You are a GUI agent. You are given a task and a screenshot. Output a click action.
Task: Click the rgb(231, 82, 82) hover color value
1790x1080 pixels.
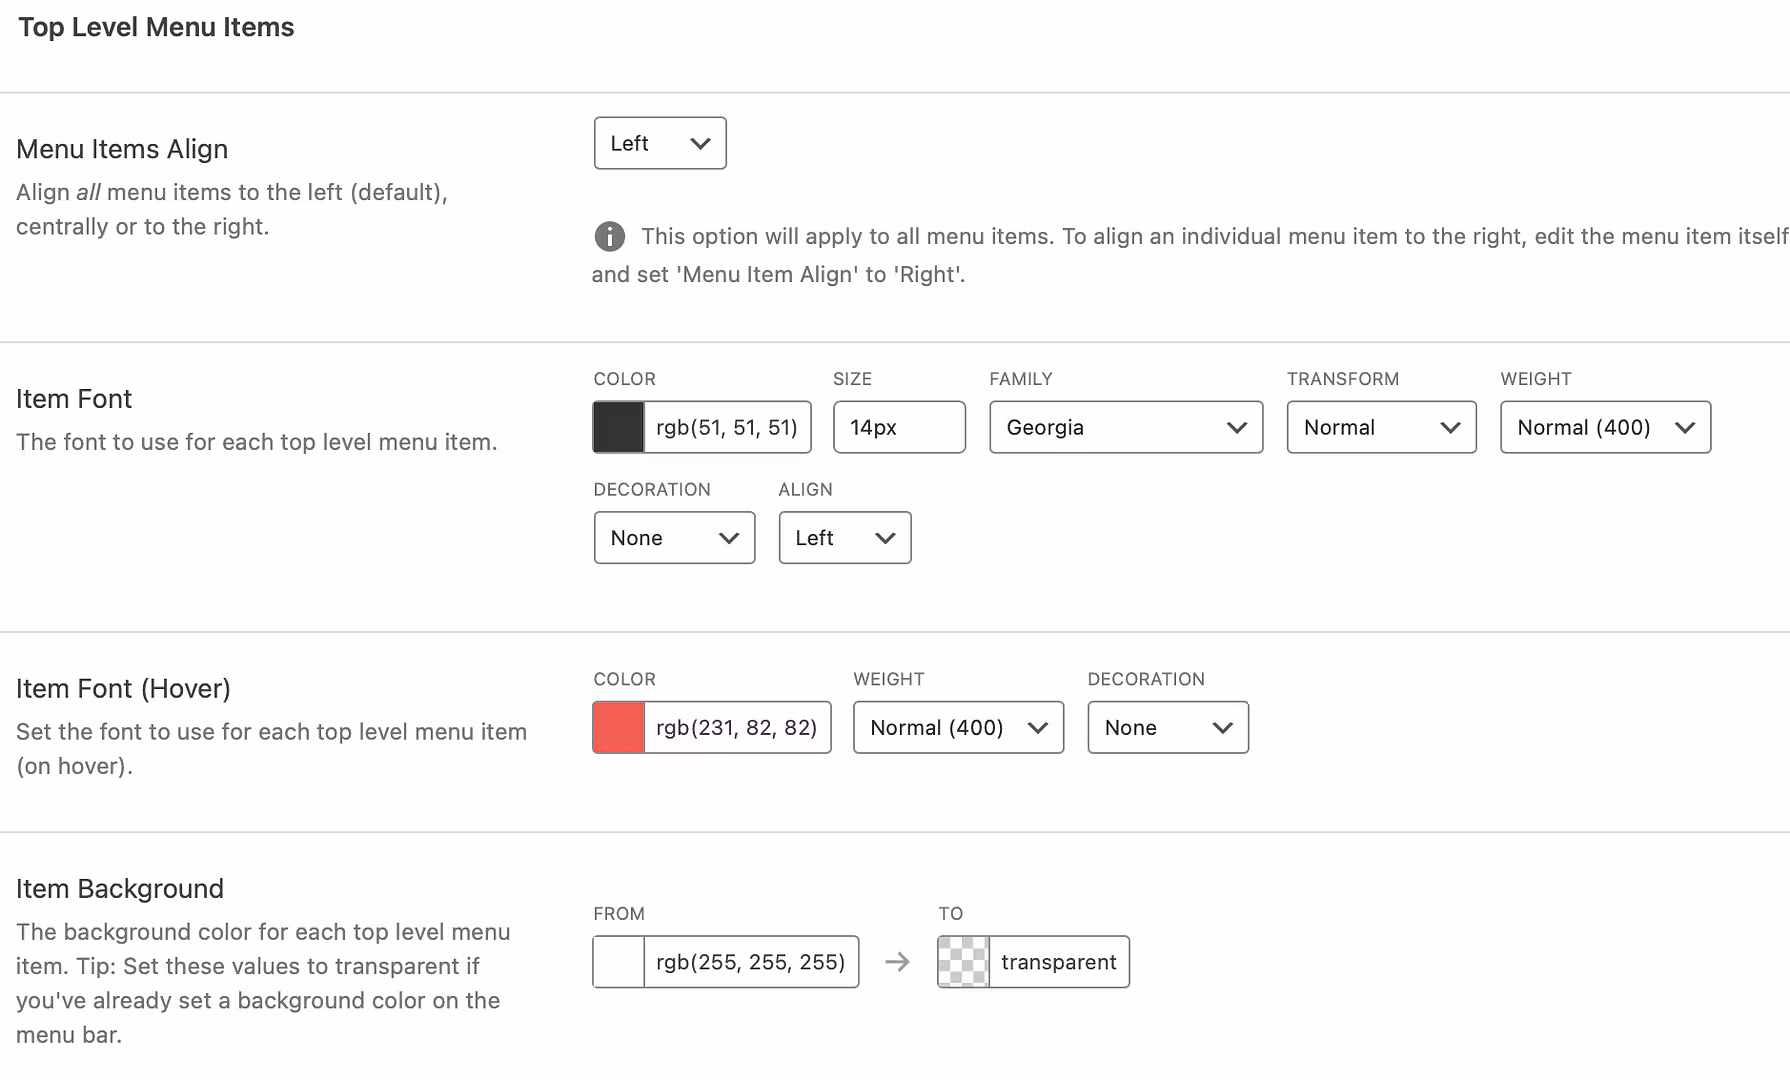pyautogui.click(x=737, y=727)
